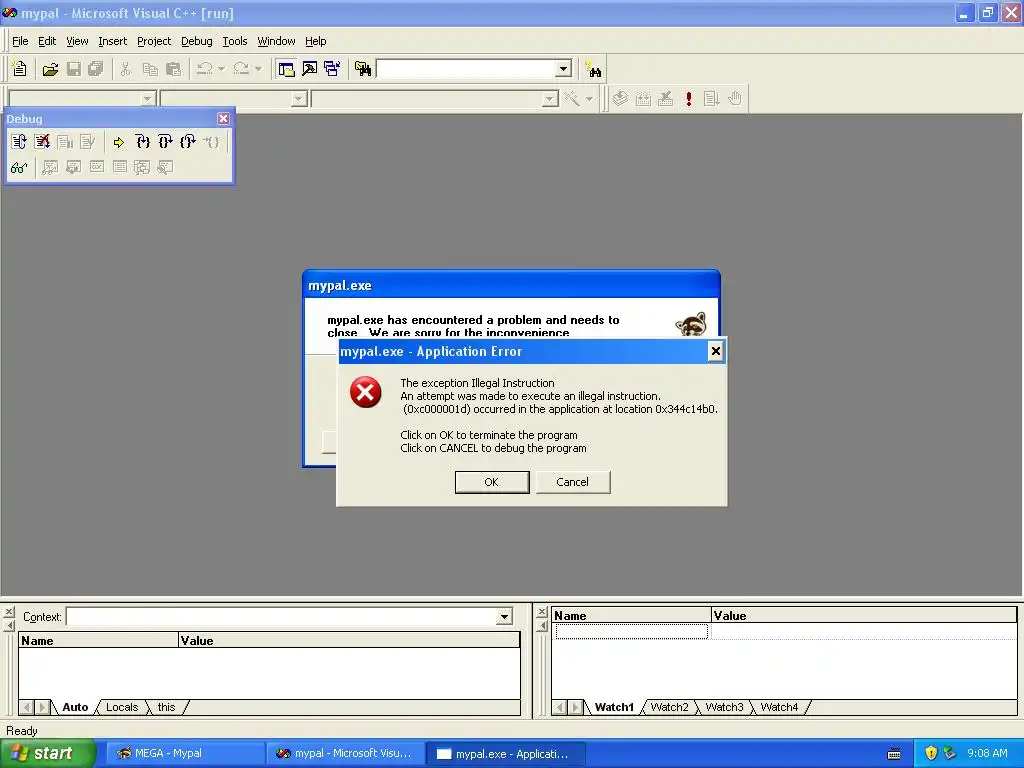The height and width of the screenshot is (768, 1024).
Task: Click the New Text File toolbar icon
Action: 20,69
